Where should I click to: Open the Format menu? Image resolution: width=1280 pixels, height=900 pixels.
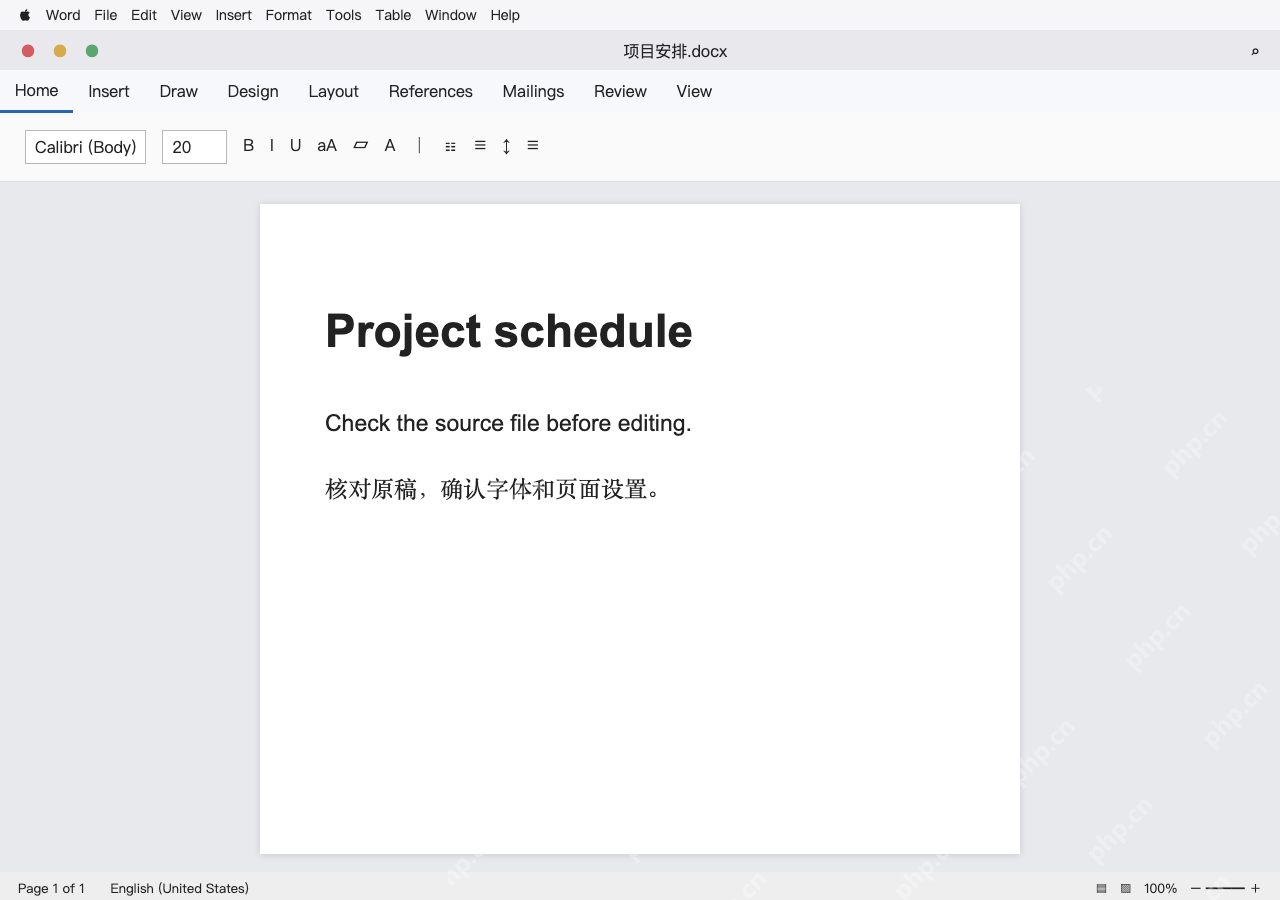(x=288, y=15)
